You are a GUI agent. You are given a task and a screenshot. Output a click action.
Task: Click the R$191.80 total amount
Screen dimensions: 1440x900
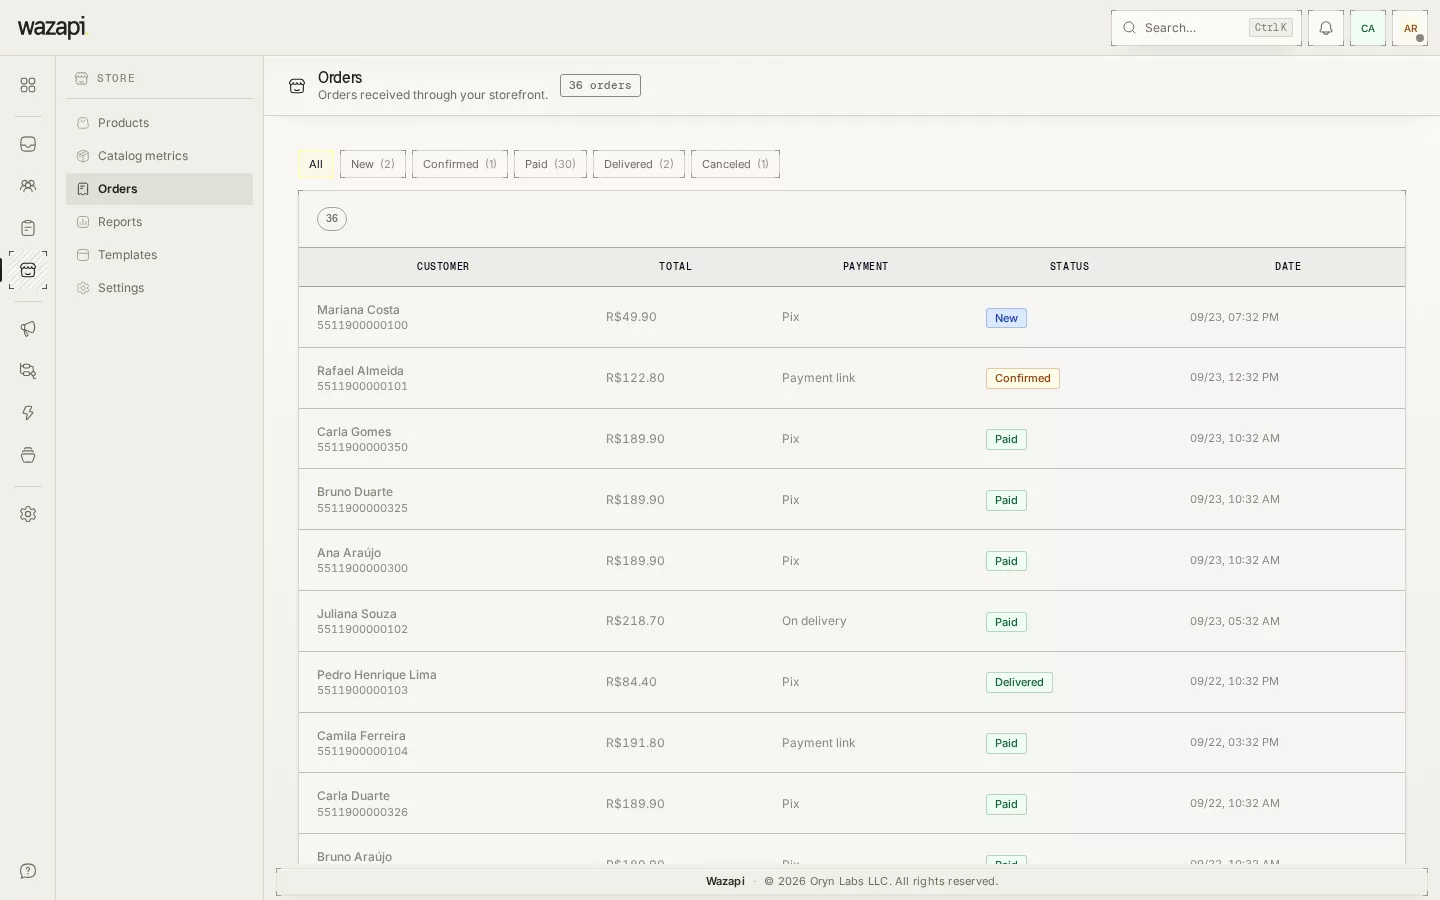coord(635,743)
